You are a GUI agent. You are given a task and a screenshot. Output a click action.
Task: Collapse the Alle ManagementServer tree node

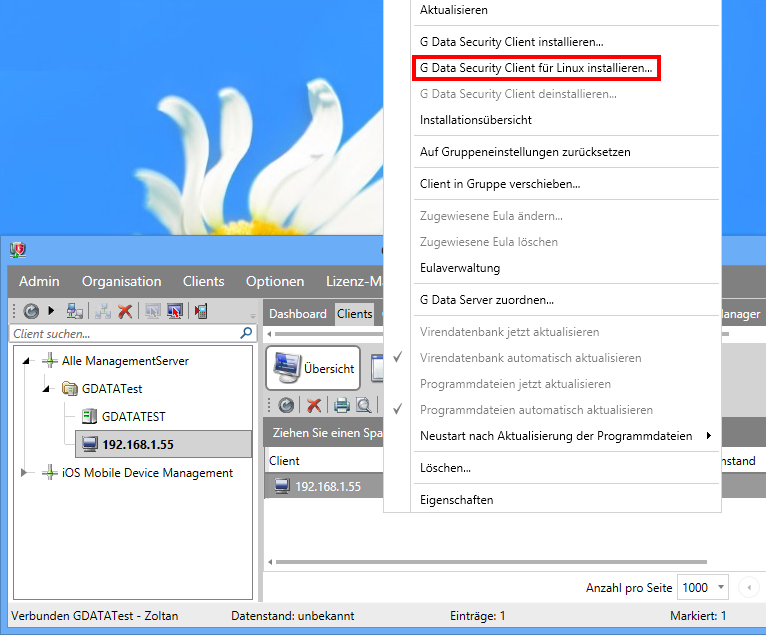pos(26,361)
